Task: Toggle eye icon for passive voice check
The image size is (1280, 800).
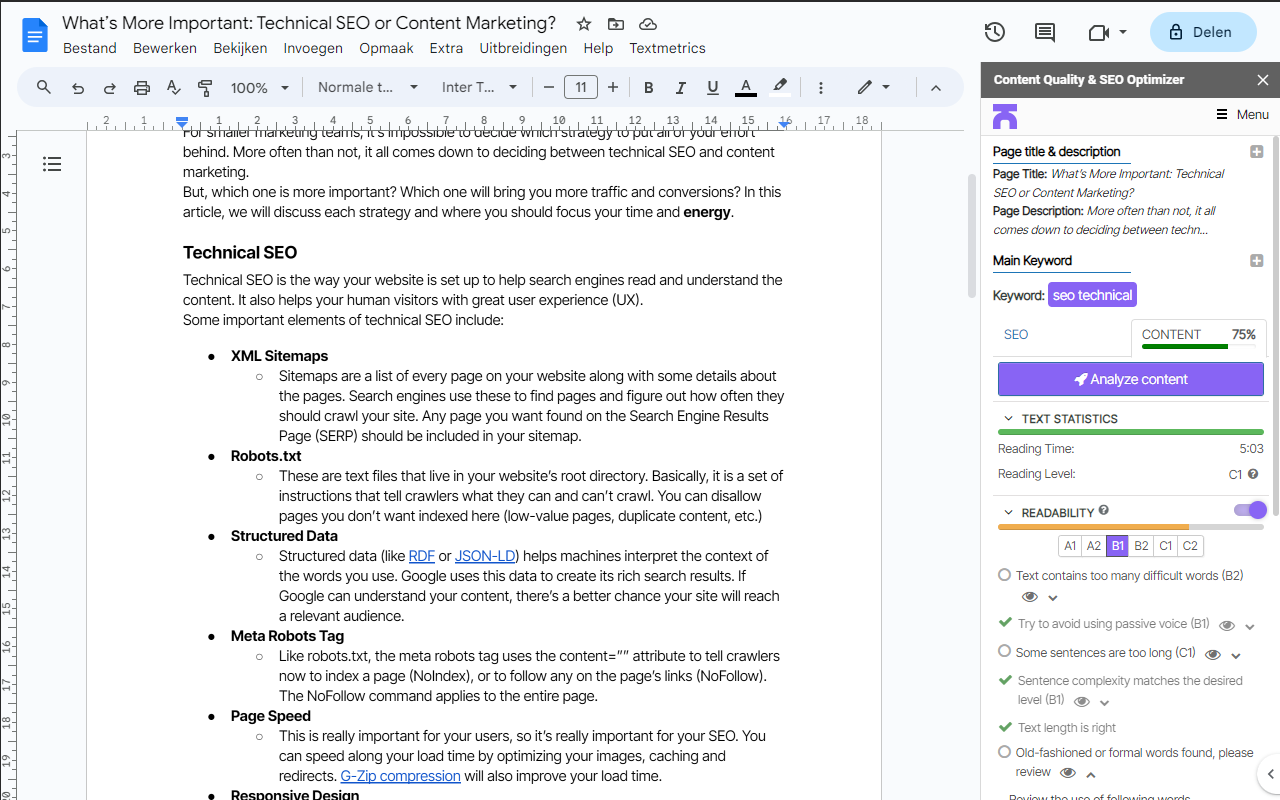Action: tap(1227, 625)
